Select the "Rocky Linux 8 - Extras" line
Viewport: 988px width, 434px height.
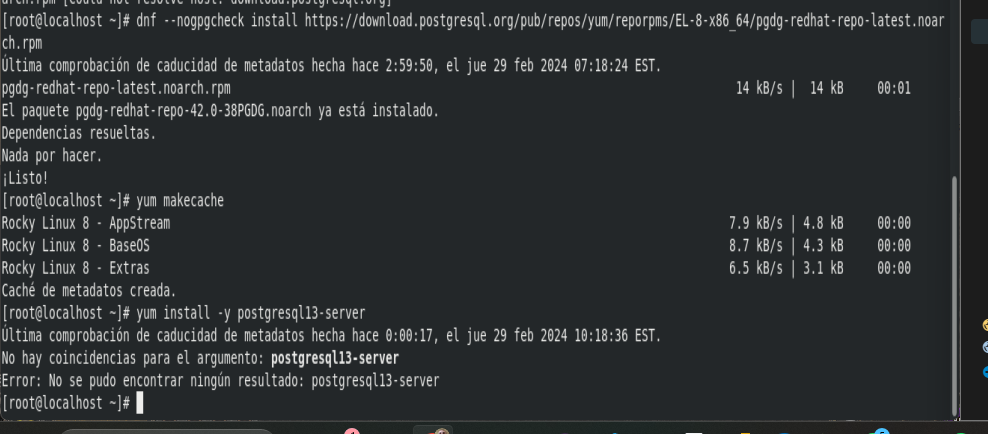pos(76,268)
